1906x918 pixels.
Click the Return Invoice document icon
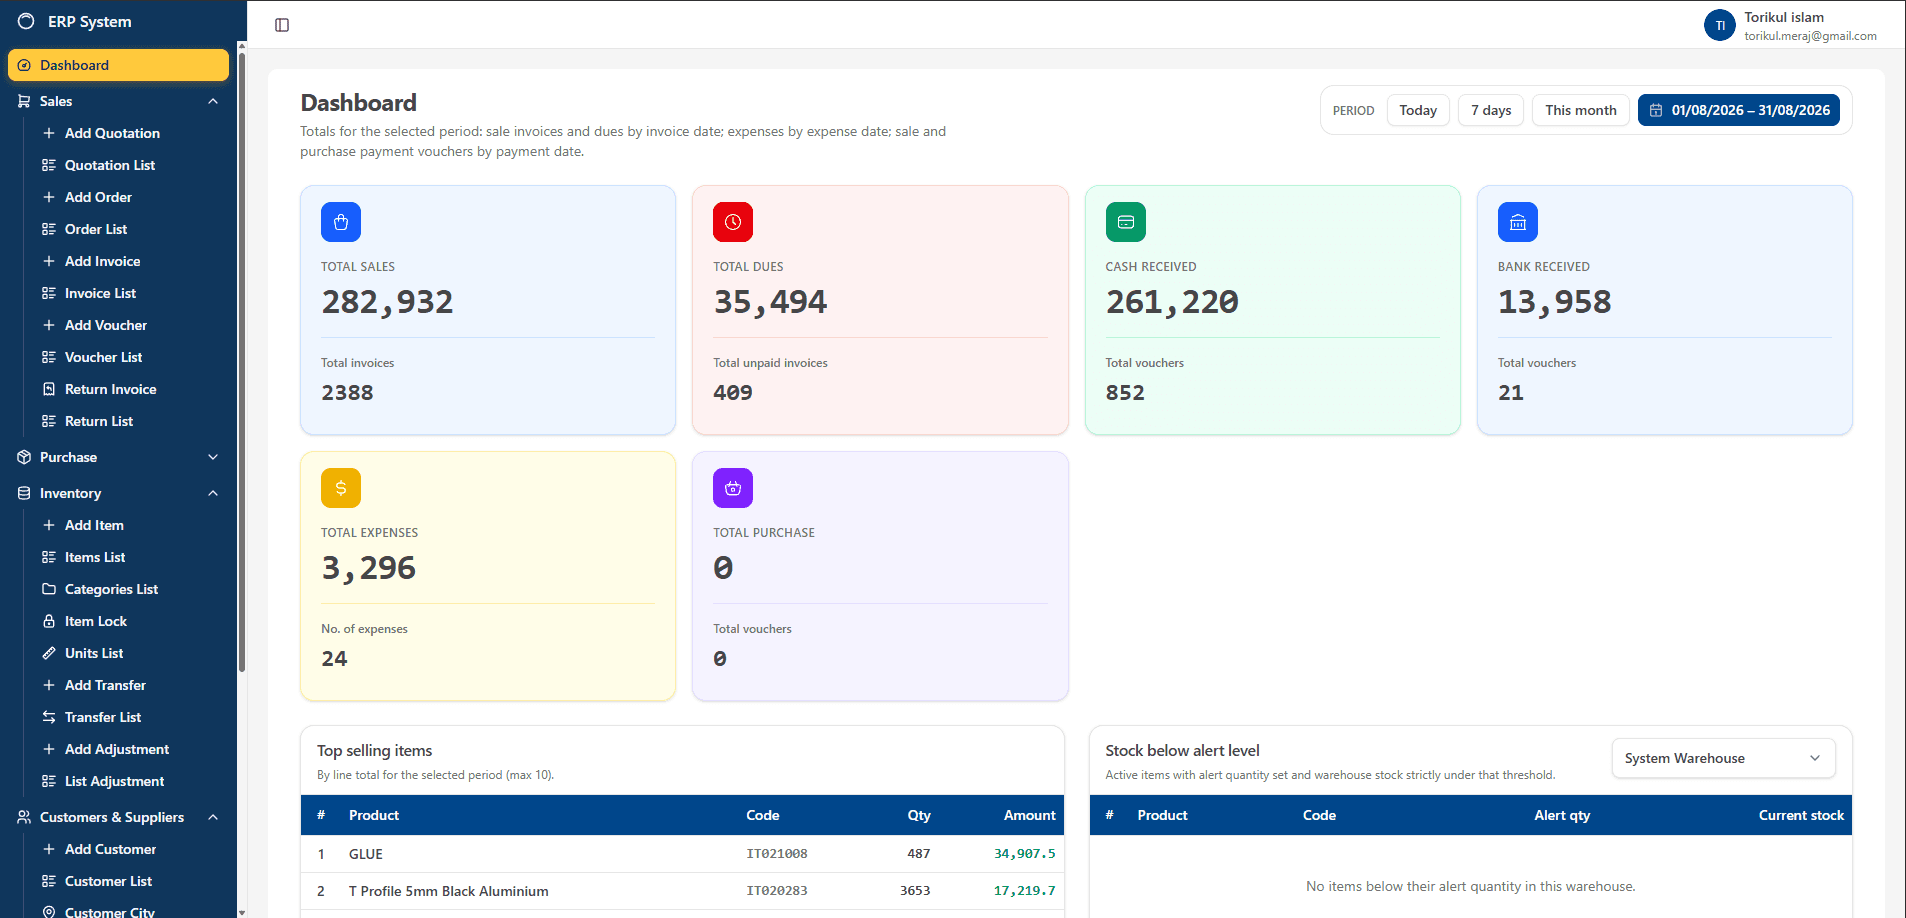coord(49,389)
